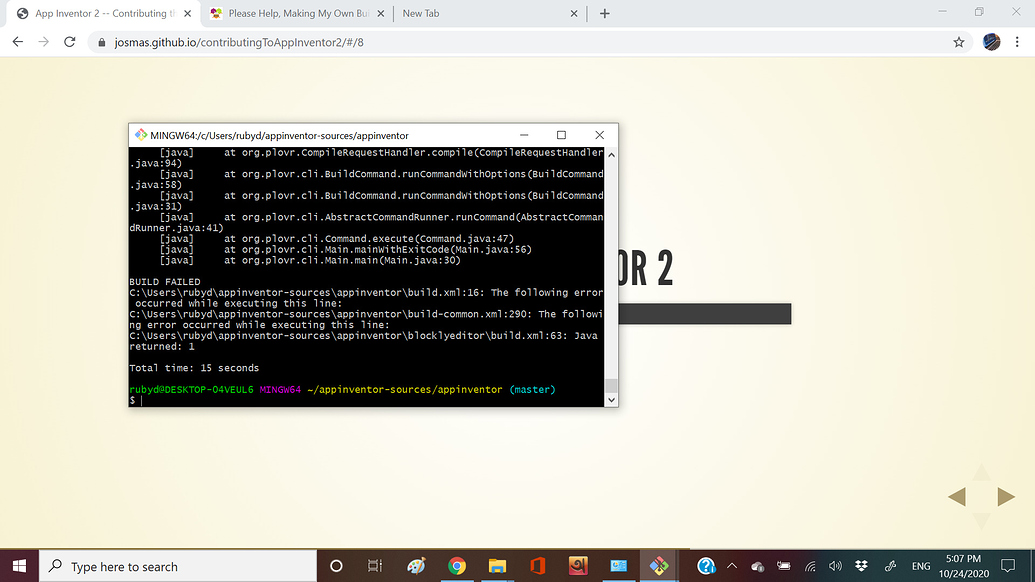Open Chrome profile avatar
The image size is (1035, 582).
coord(991,42)
